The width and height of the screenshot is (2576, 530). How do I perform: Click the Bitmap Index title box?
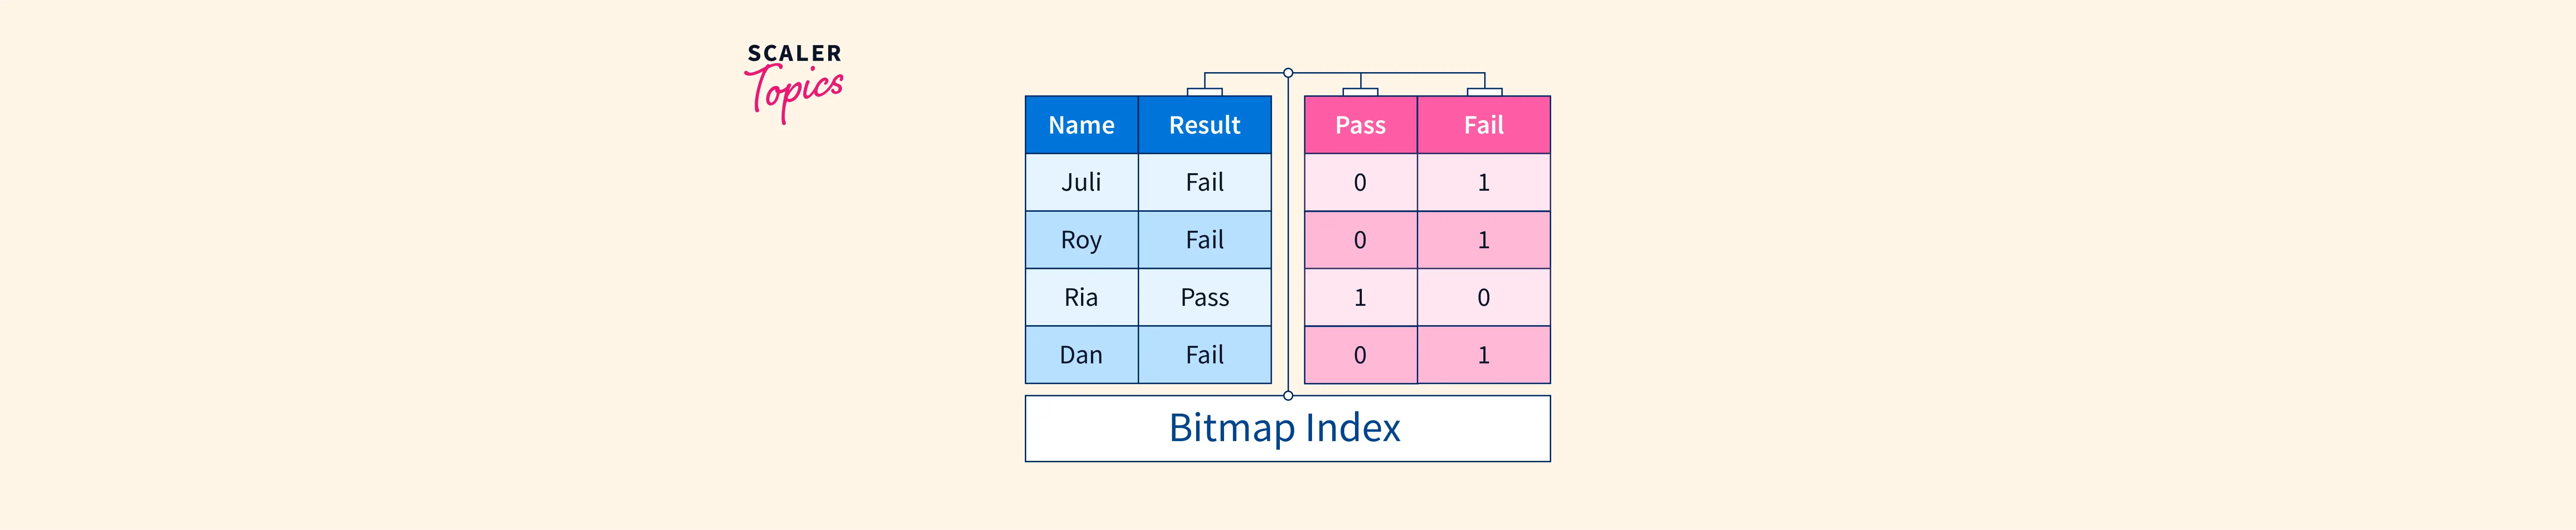[x=1287, y=428]
